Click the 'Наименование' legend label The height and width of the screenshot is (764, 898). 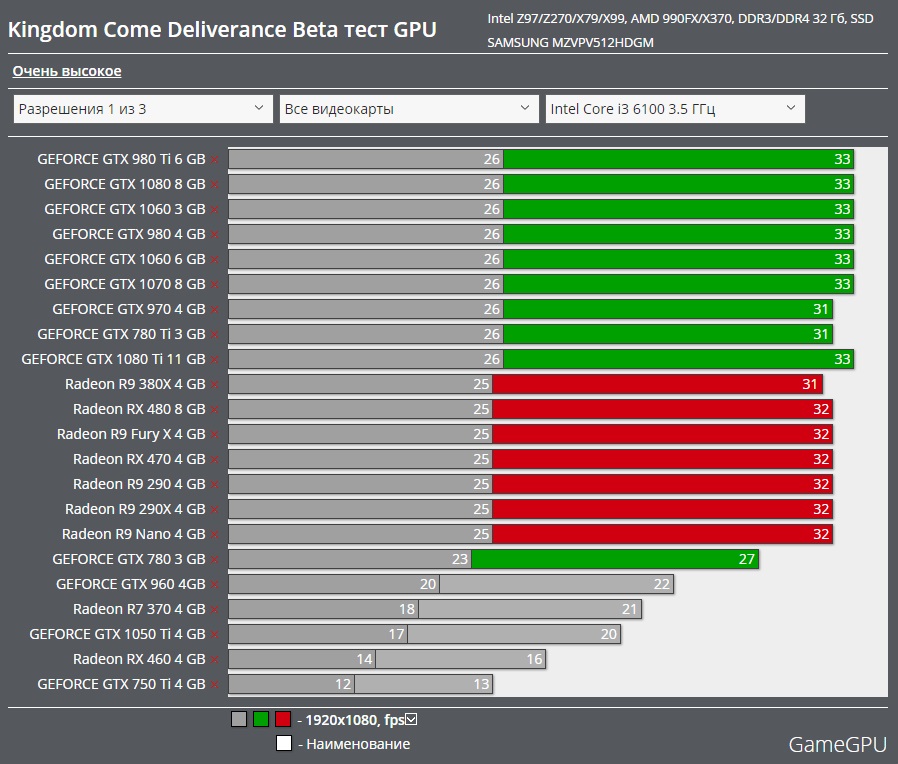click(x=358, y=744)
